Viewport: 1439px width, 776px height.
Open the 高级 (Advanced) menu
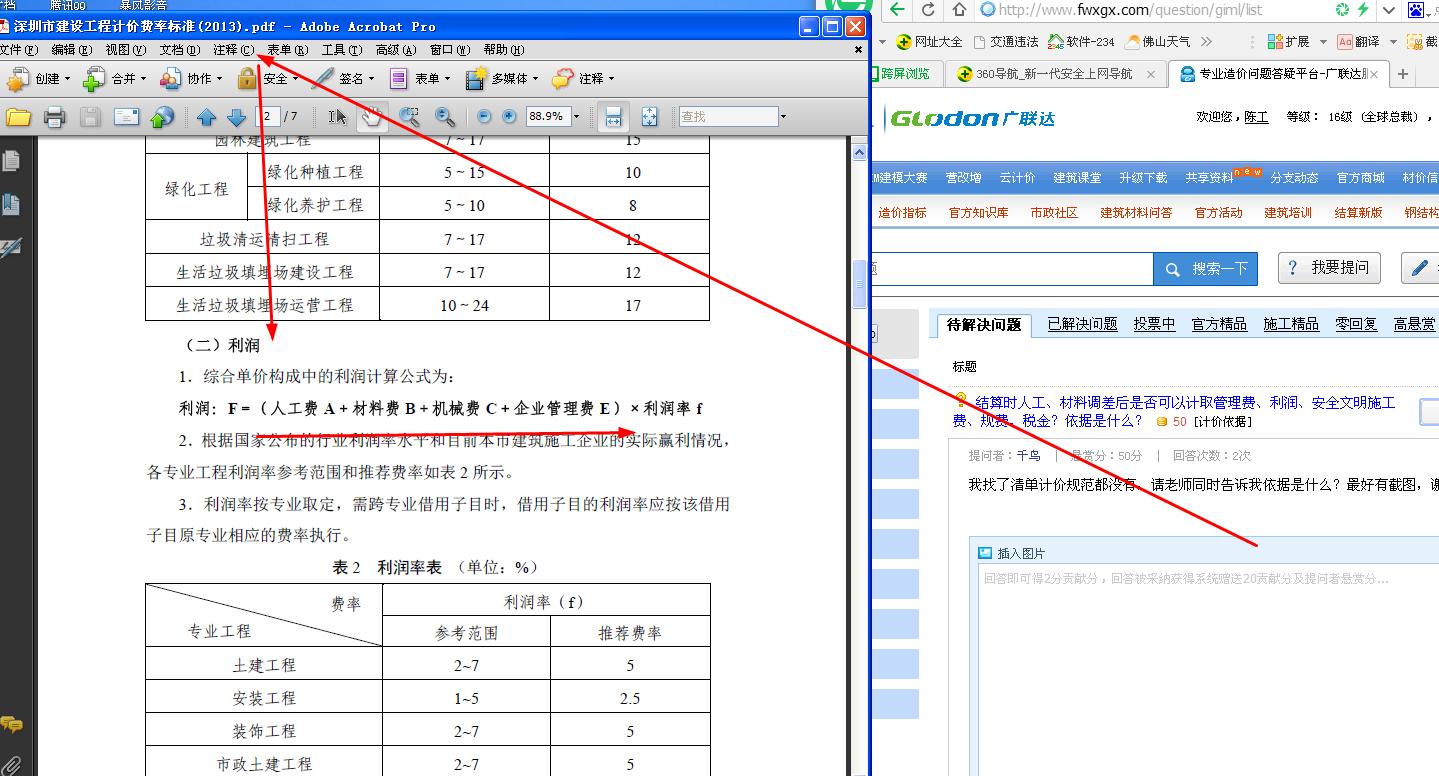[395, 50]
